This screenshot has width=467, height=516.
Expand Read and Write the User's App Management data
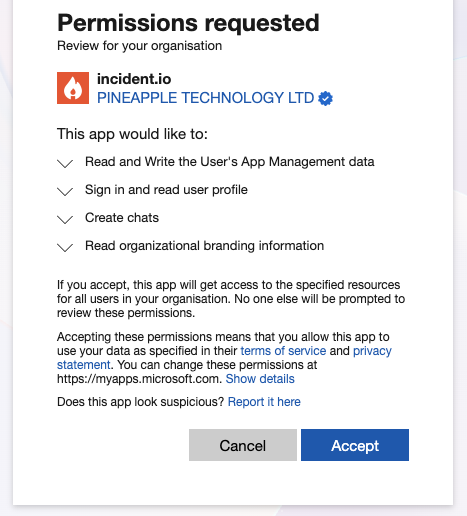[65, 163]
